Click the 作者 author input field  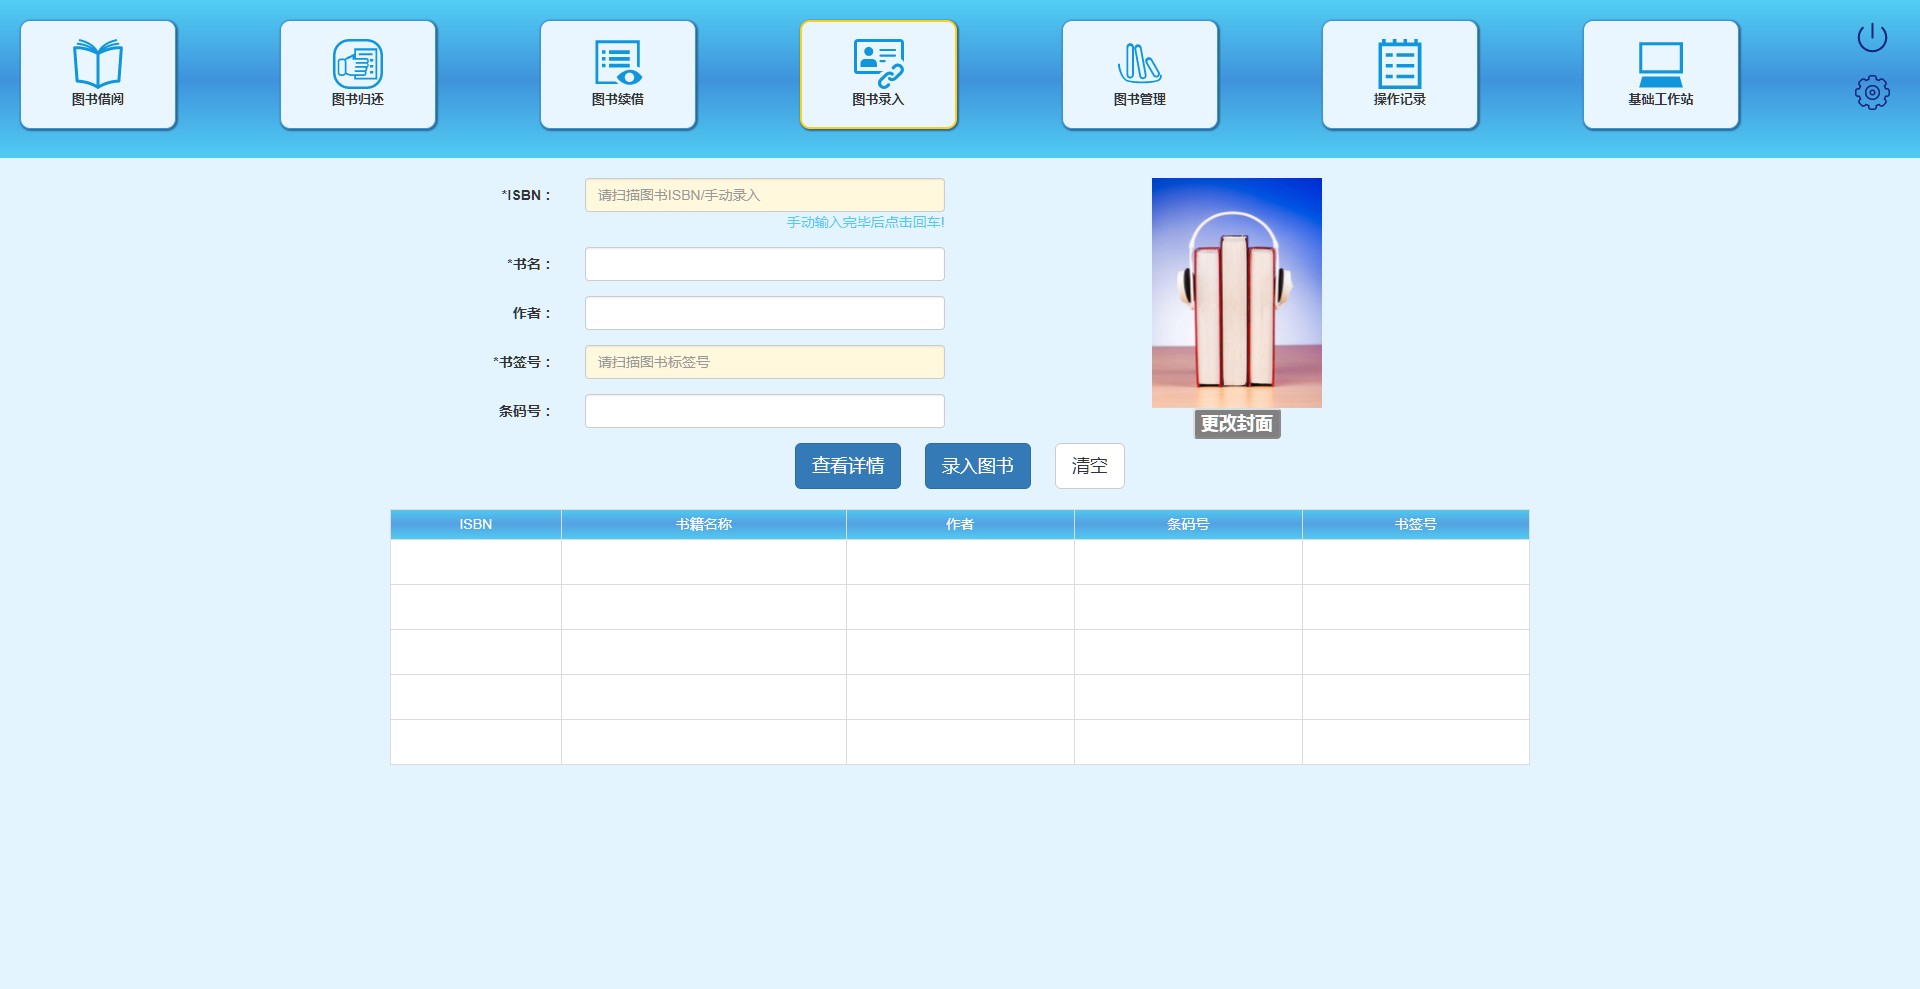click(764, 313)
